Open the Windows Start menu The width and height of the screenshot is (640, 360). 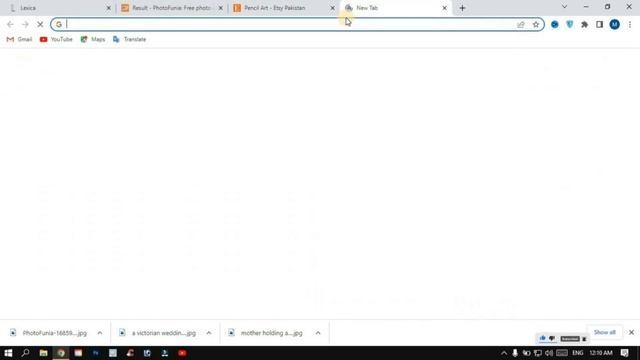click(x=8, y=353)
